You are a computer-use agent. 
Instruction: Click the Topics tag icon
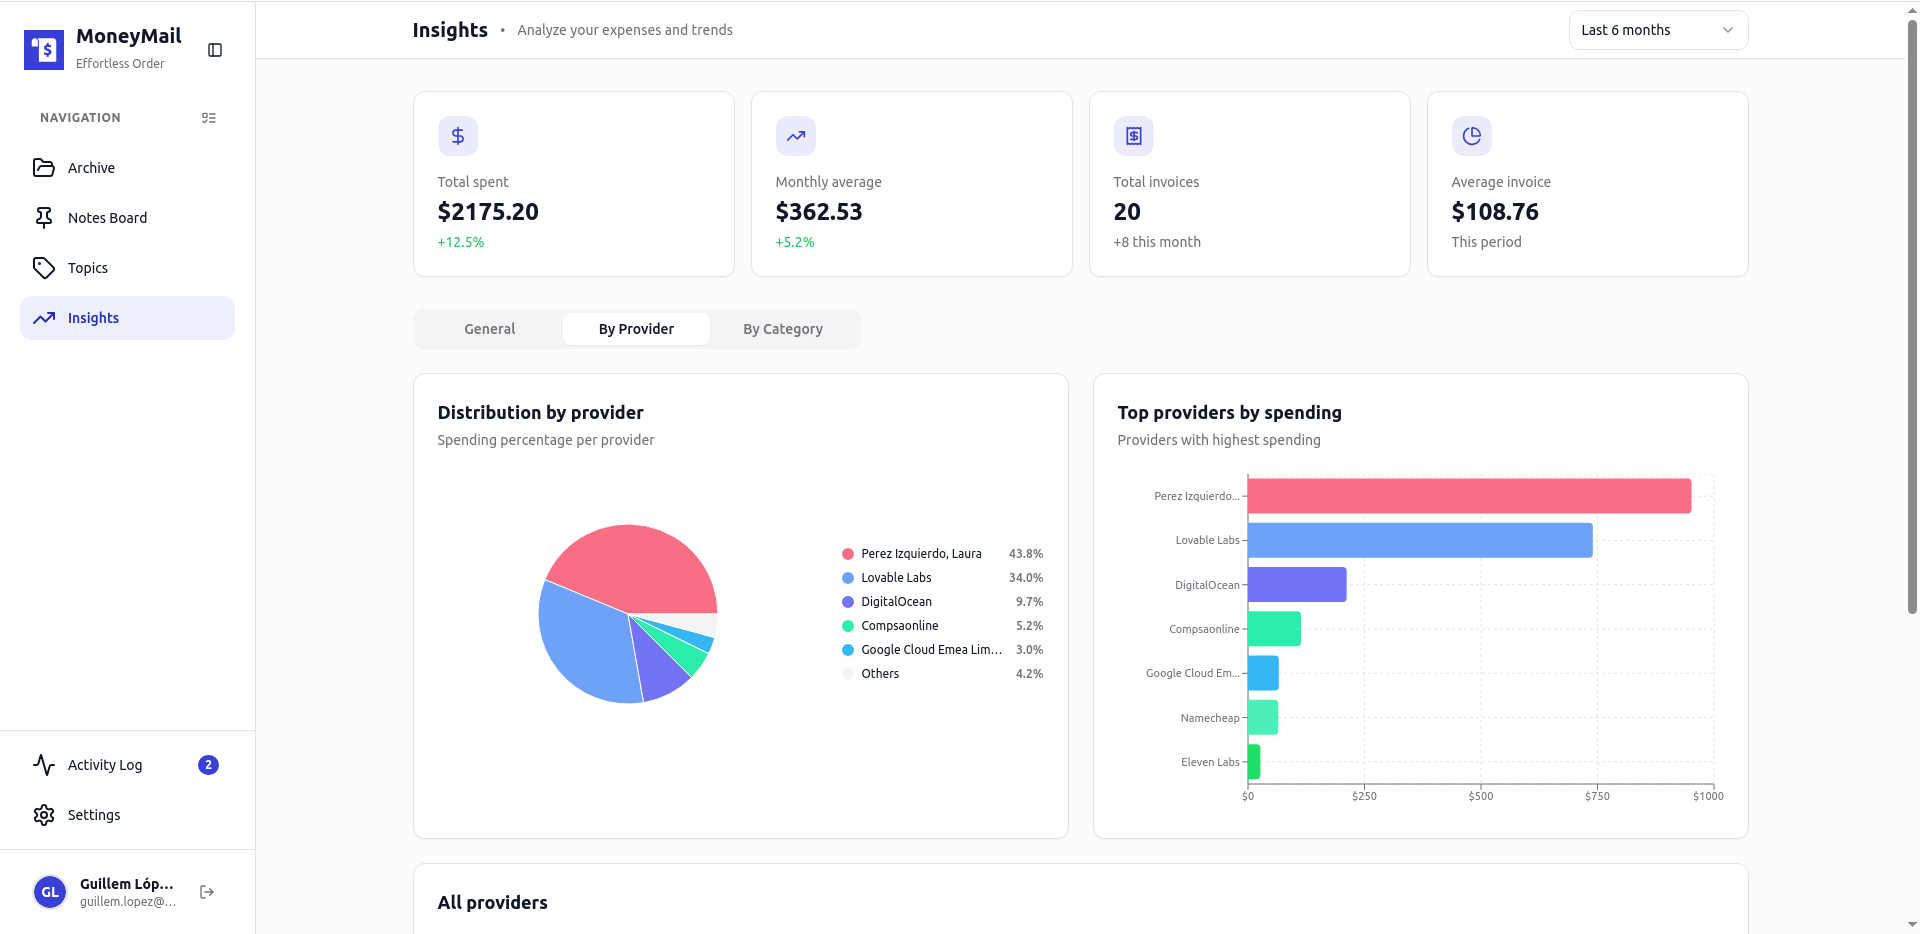[x=45, y=268]
